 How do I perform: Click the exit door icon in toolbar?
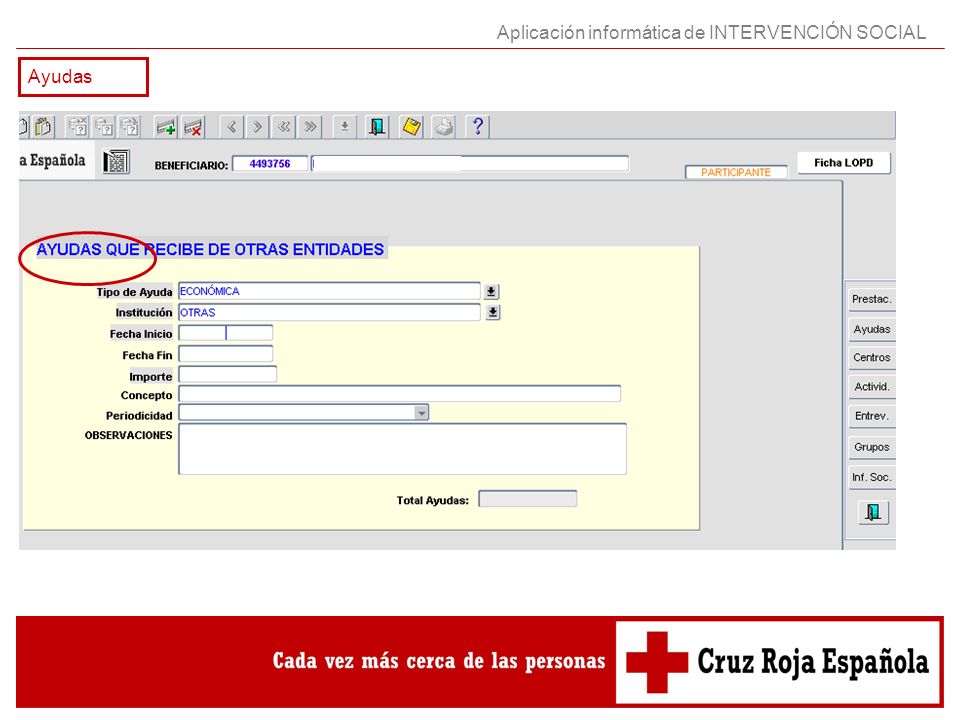coord(377,127)
